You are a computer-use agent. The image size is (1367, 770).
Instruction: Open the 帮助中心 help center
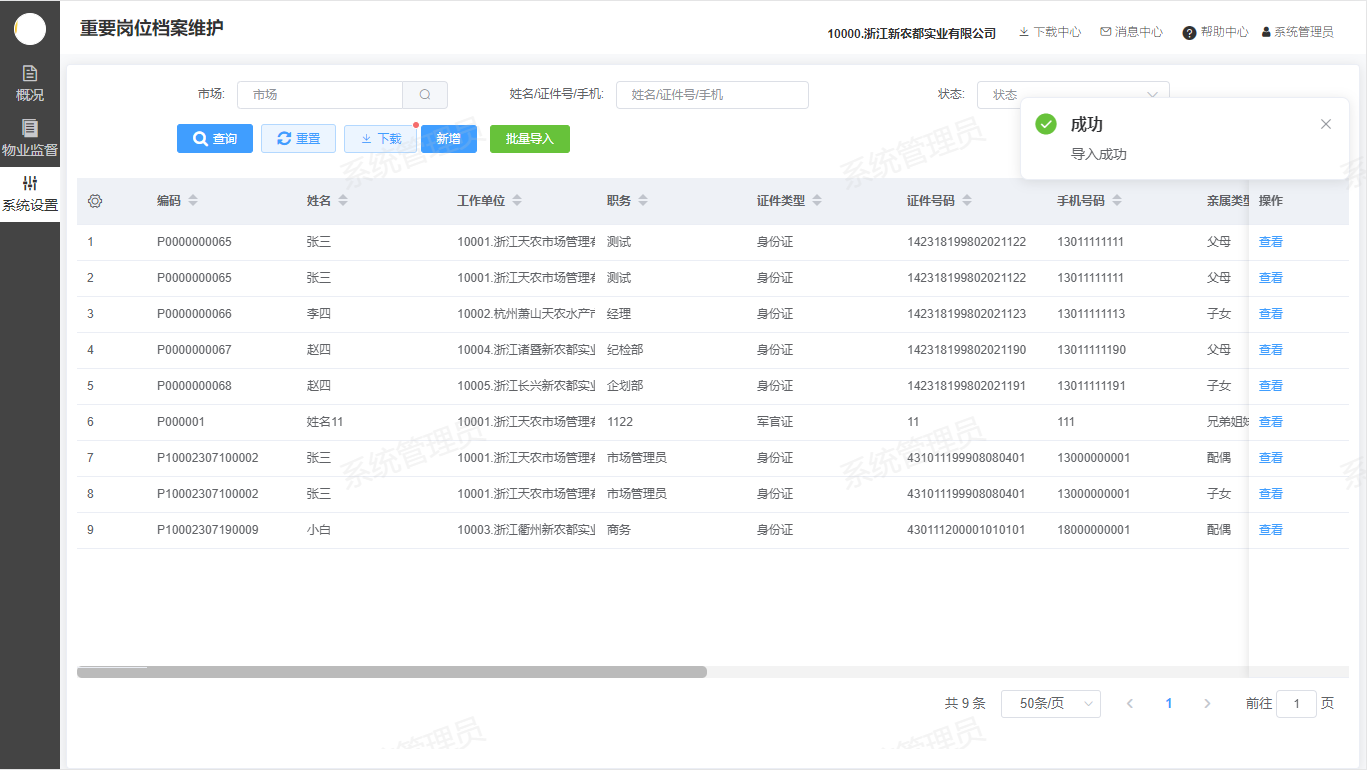point(1215,32)
